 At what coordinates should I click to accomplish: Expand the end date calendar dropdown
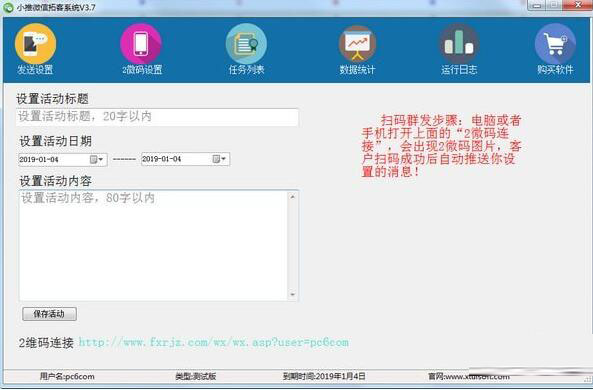219,159
